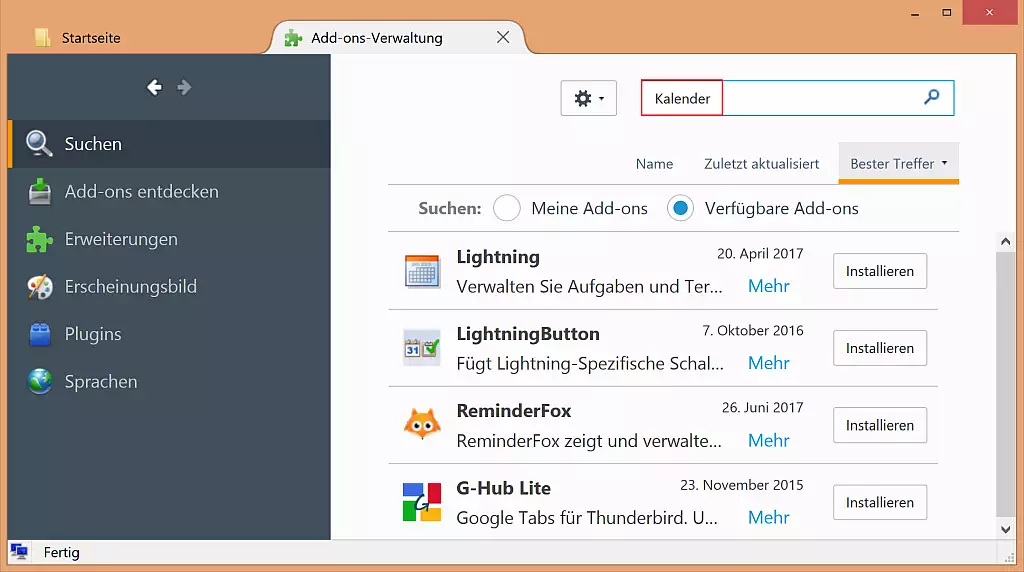Viewport: 1024px width, 572px height.
Task: Close the Add-ons-Verwaltung tab
Action: click(x=503, y=38)
